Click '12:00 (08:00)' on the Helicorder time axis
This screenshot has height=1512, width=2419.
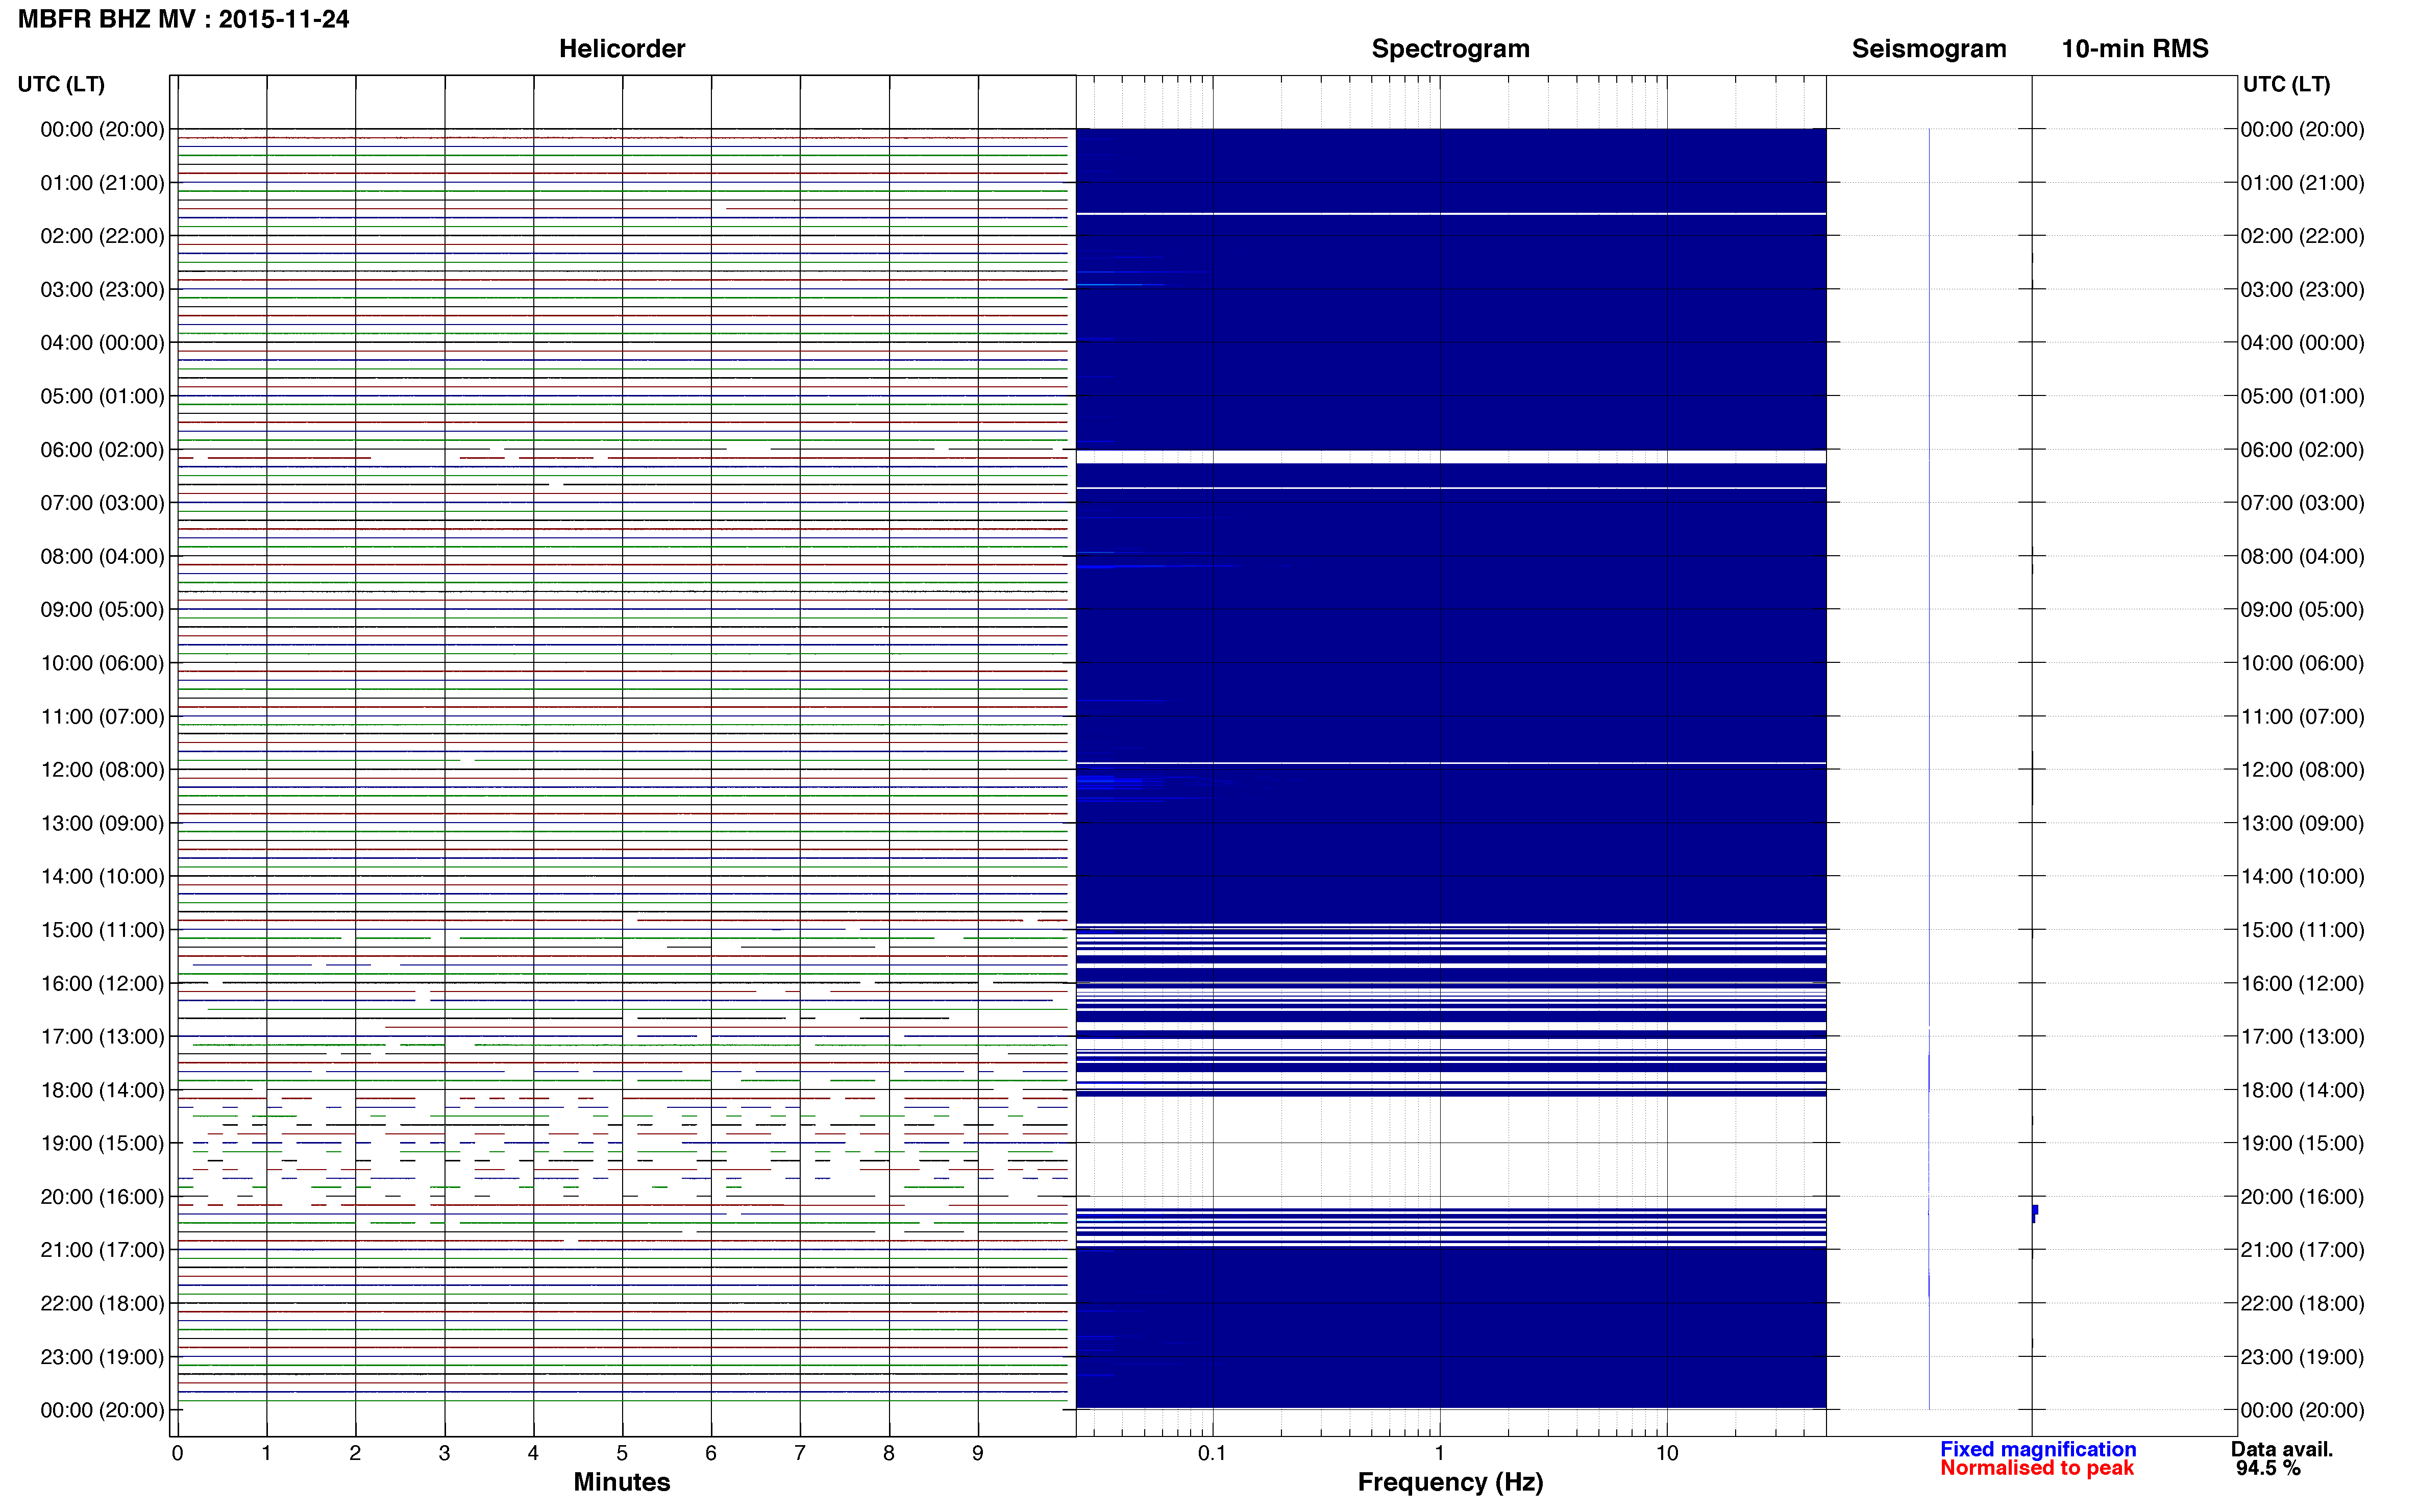coord(102,770)
